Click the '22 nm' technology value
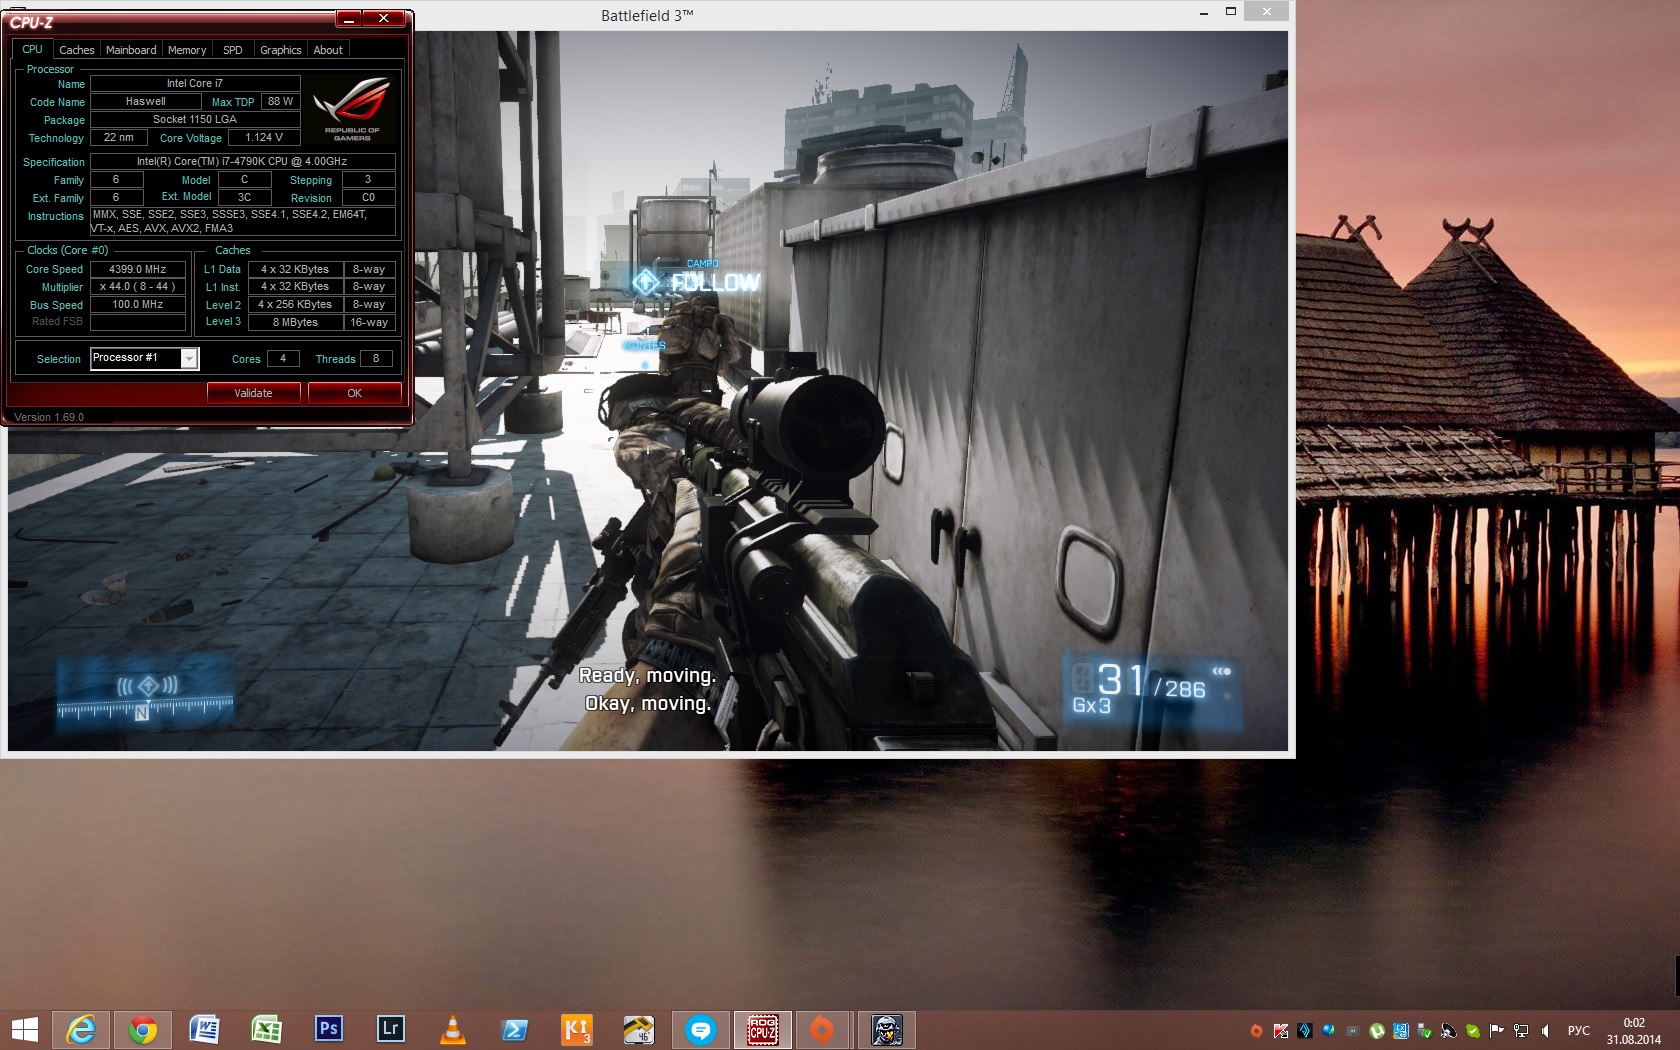1680x1050 pixels. coord(118,138)
